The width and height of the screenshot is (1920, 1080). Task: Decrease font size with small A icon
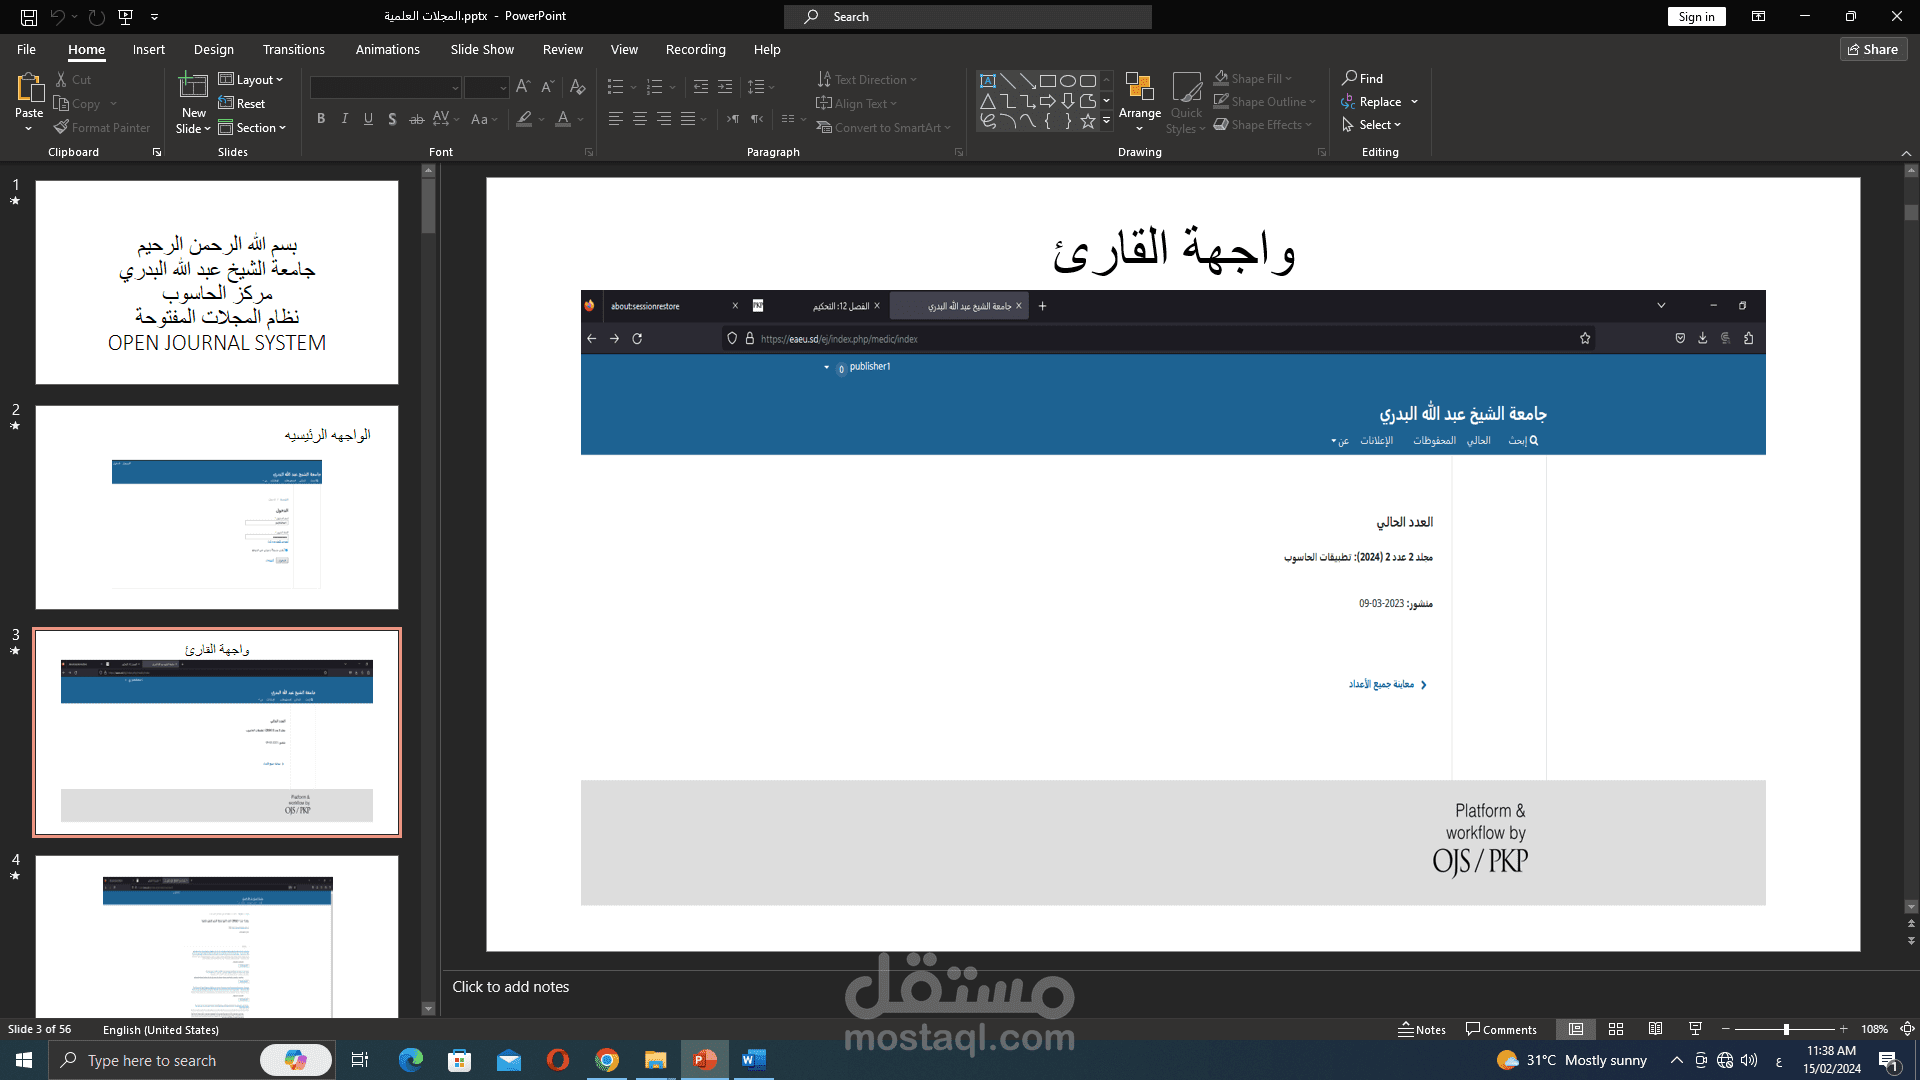[547, 87]
